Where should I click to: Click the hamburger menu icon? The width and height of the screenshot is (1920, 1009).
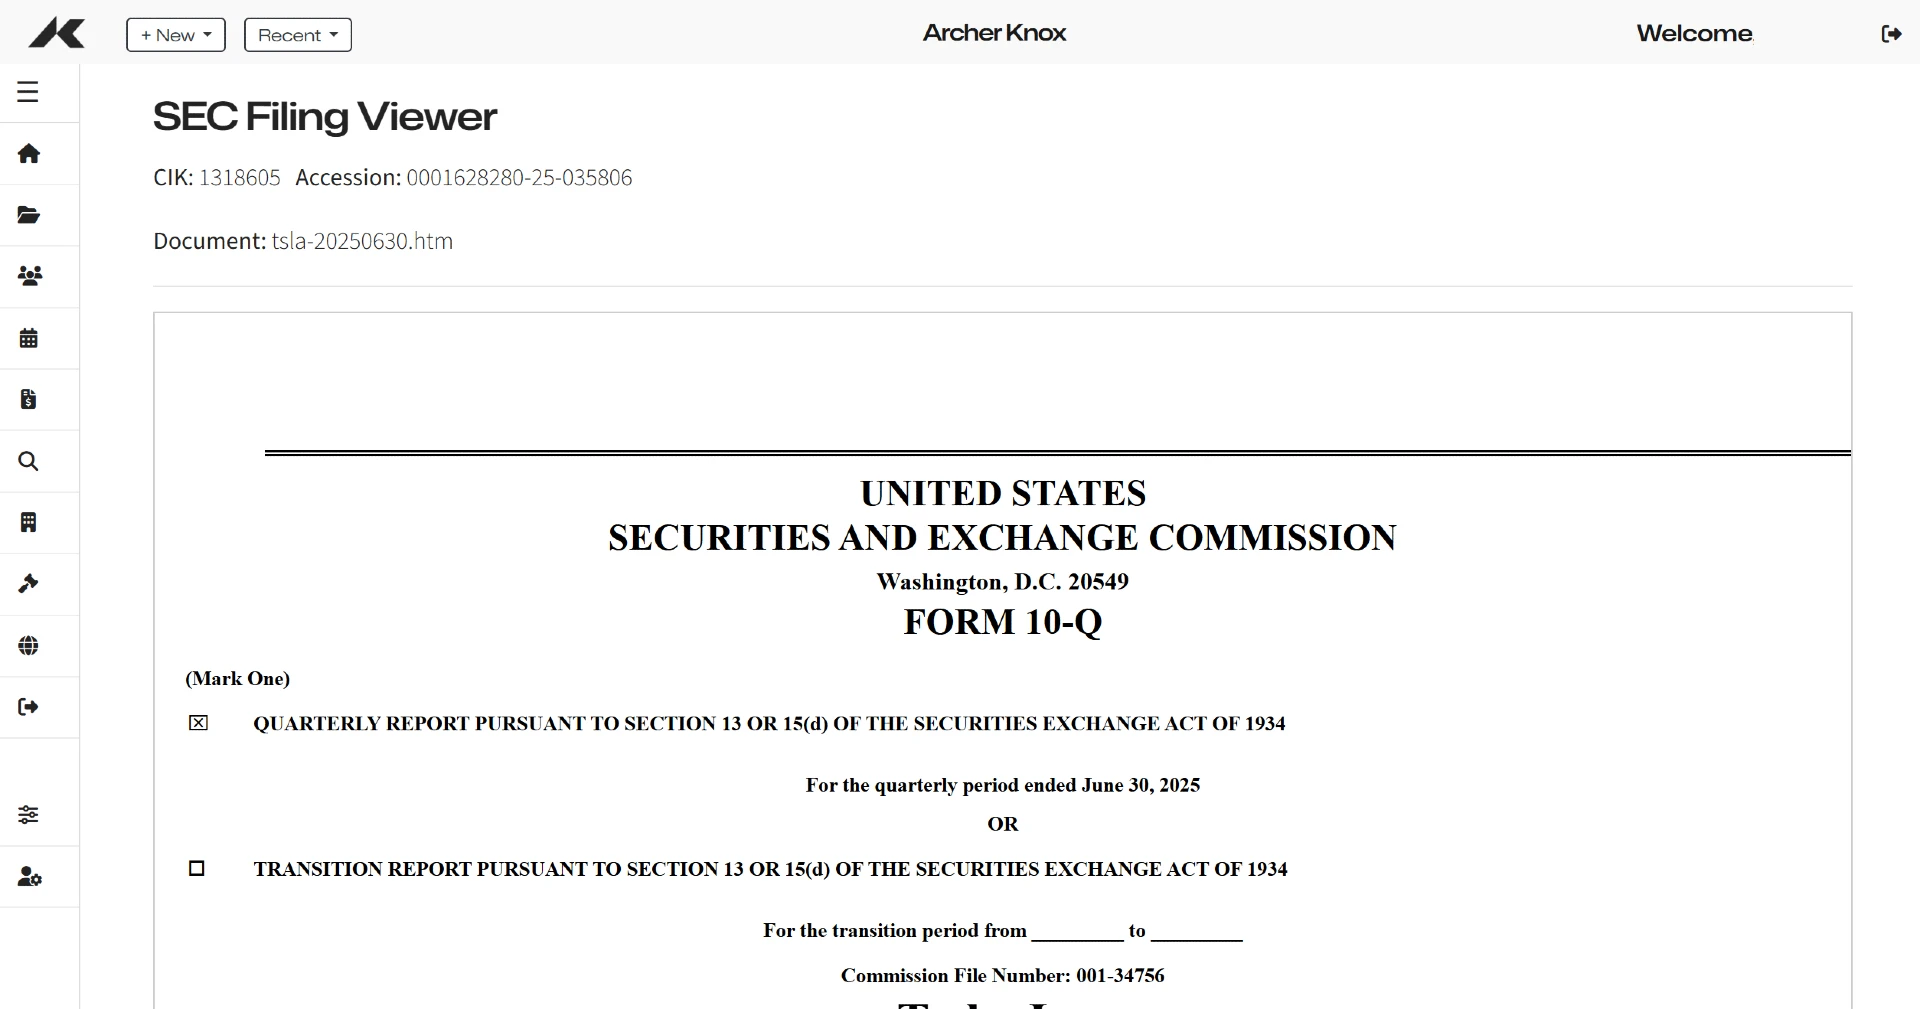pos(28,92)
